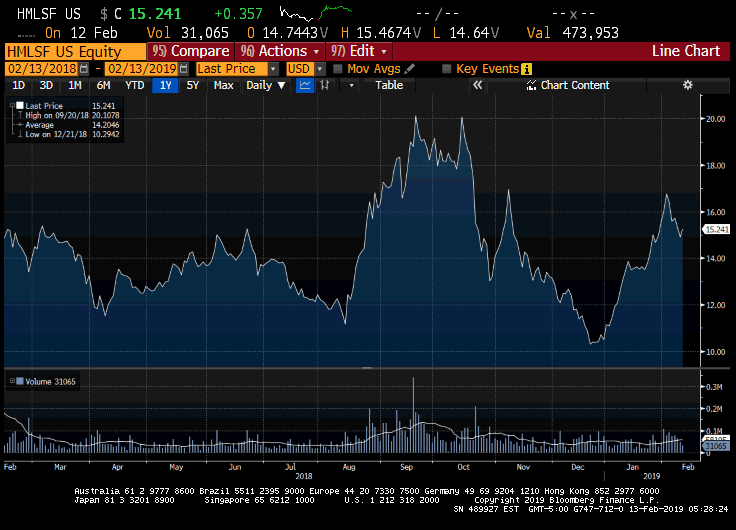Click the HMLSF US Equity security field

[x=75, y=51]
